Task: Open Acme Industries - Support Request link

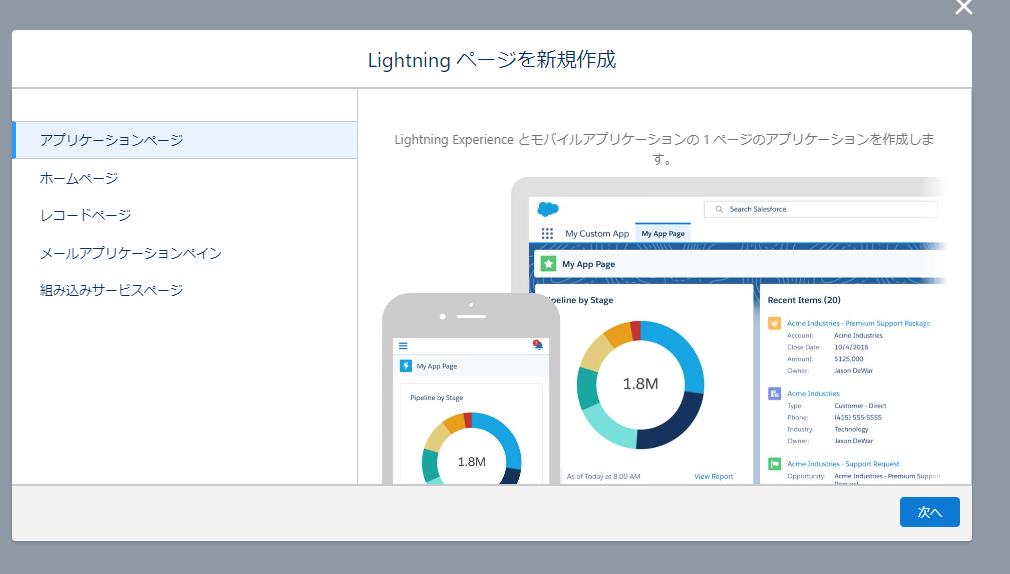Action: click(843, 464)
